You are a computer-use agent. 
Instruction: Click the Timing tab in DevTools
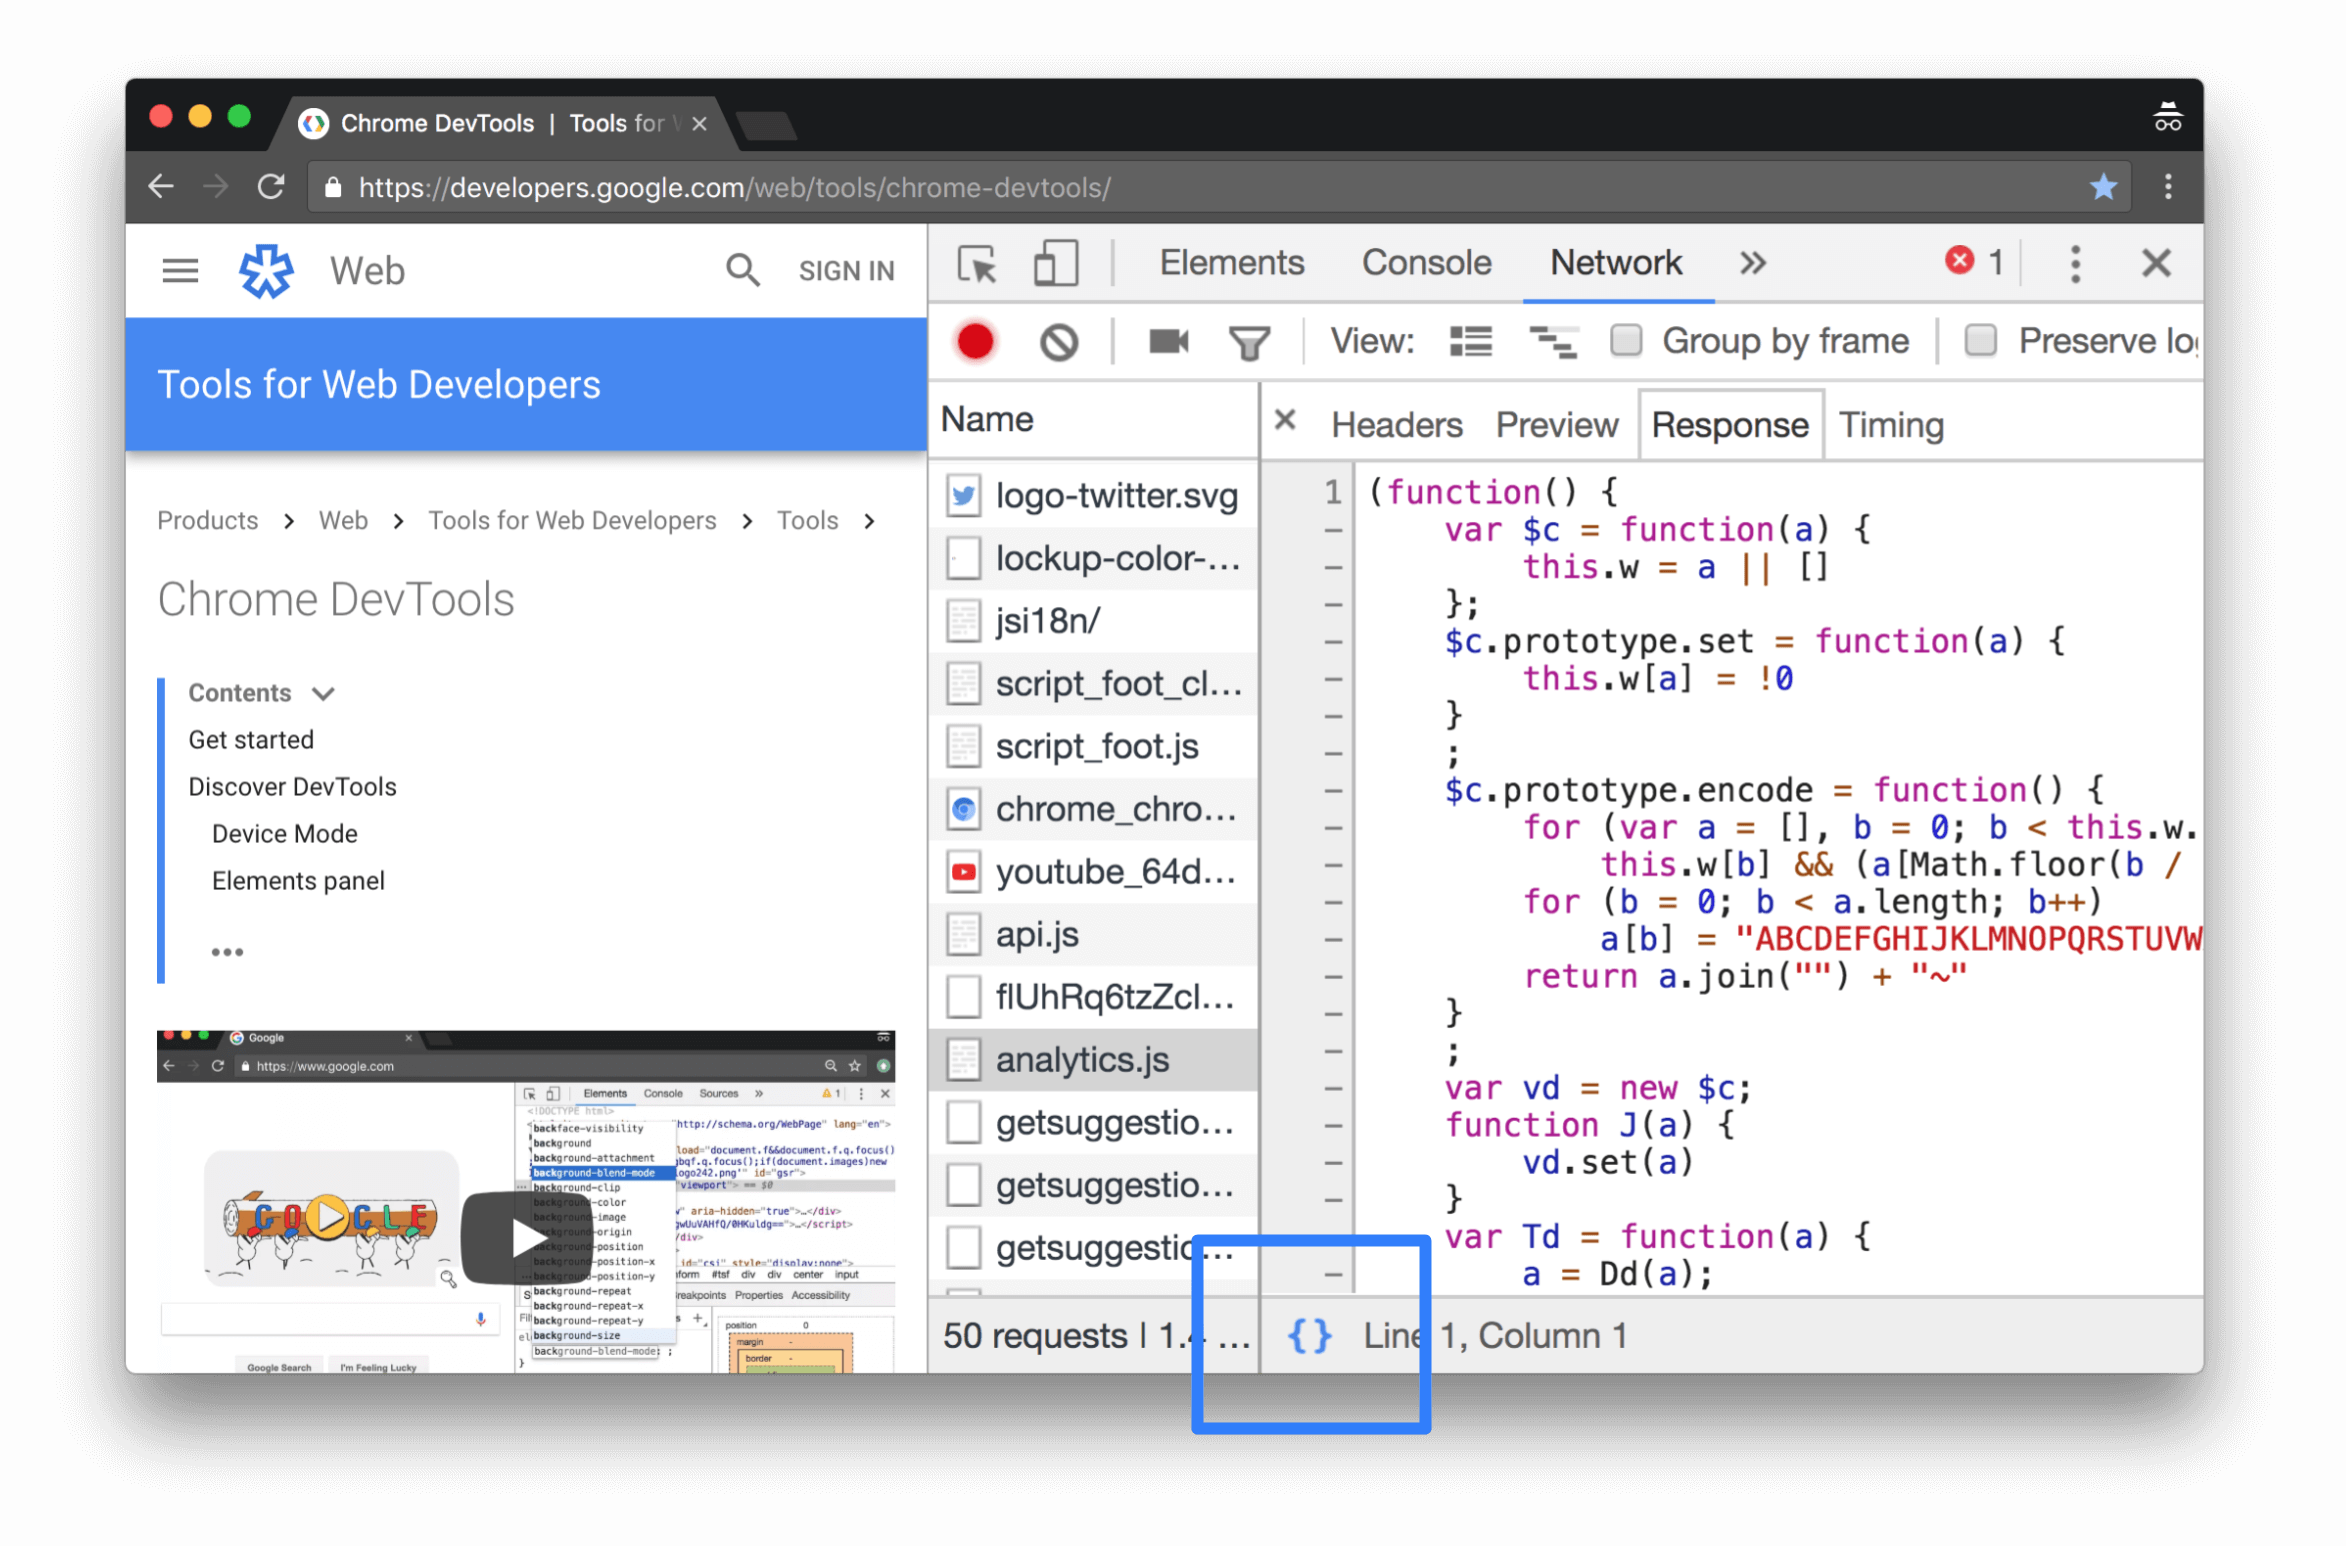(x=1892, y=424)
